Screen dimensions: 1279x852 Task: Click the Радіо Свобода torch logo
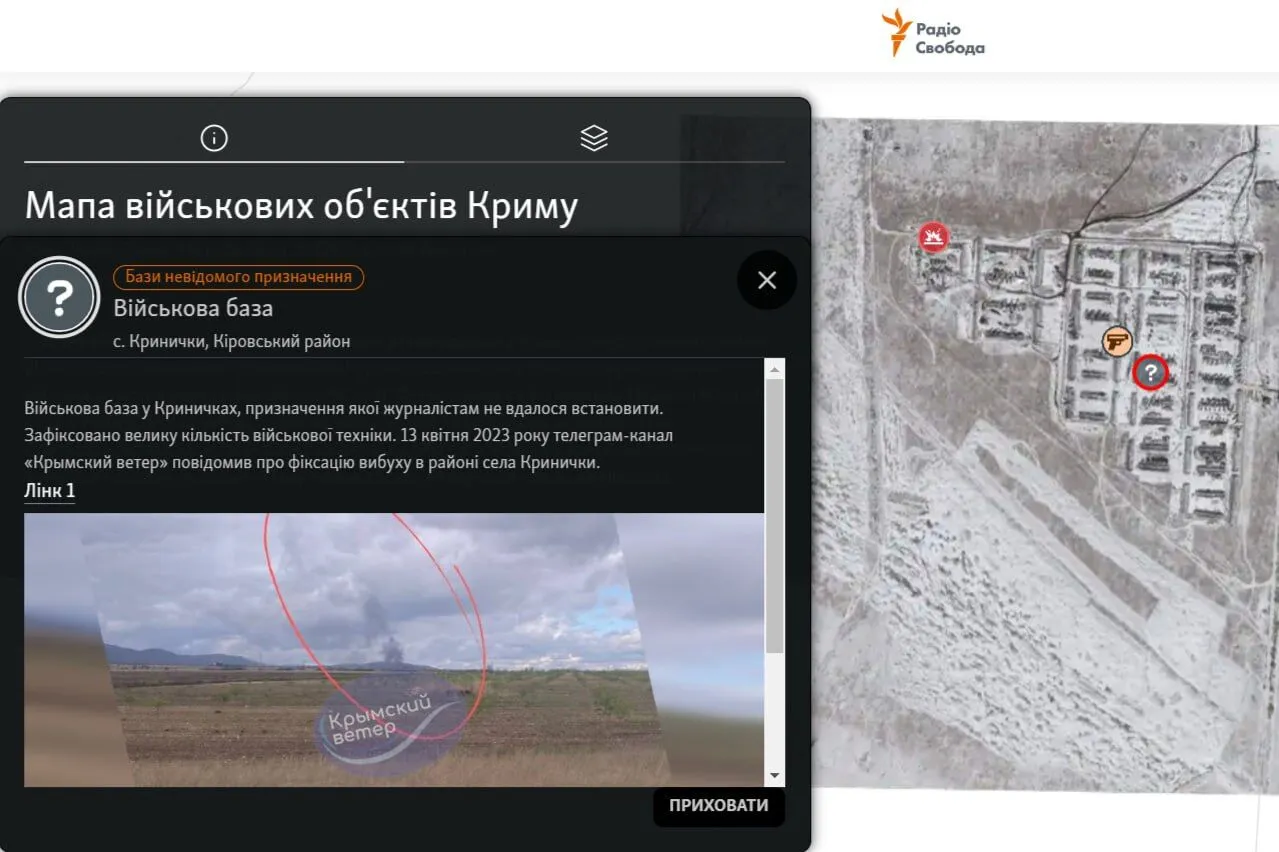coord(895,33)
